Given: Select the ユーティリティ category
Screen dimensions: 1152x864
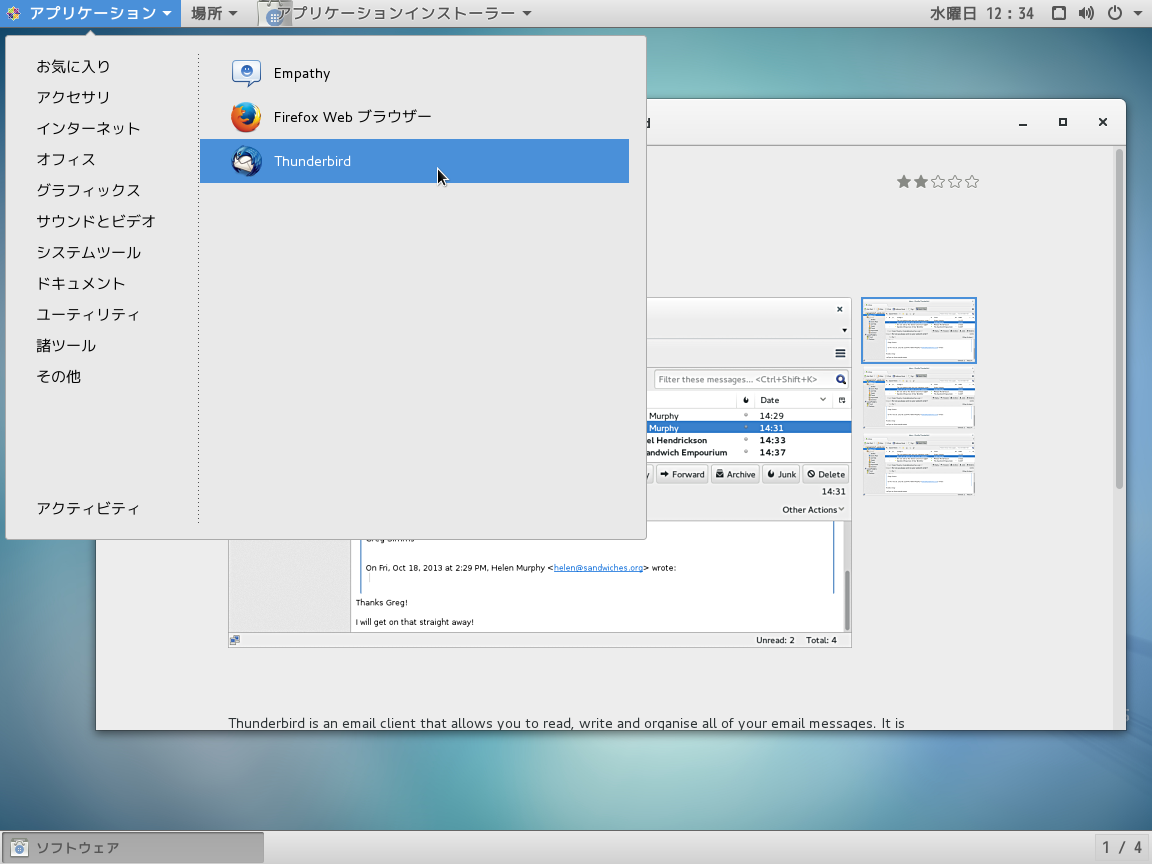Looking at the screenshot, I should pos(88,314).
